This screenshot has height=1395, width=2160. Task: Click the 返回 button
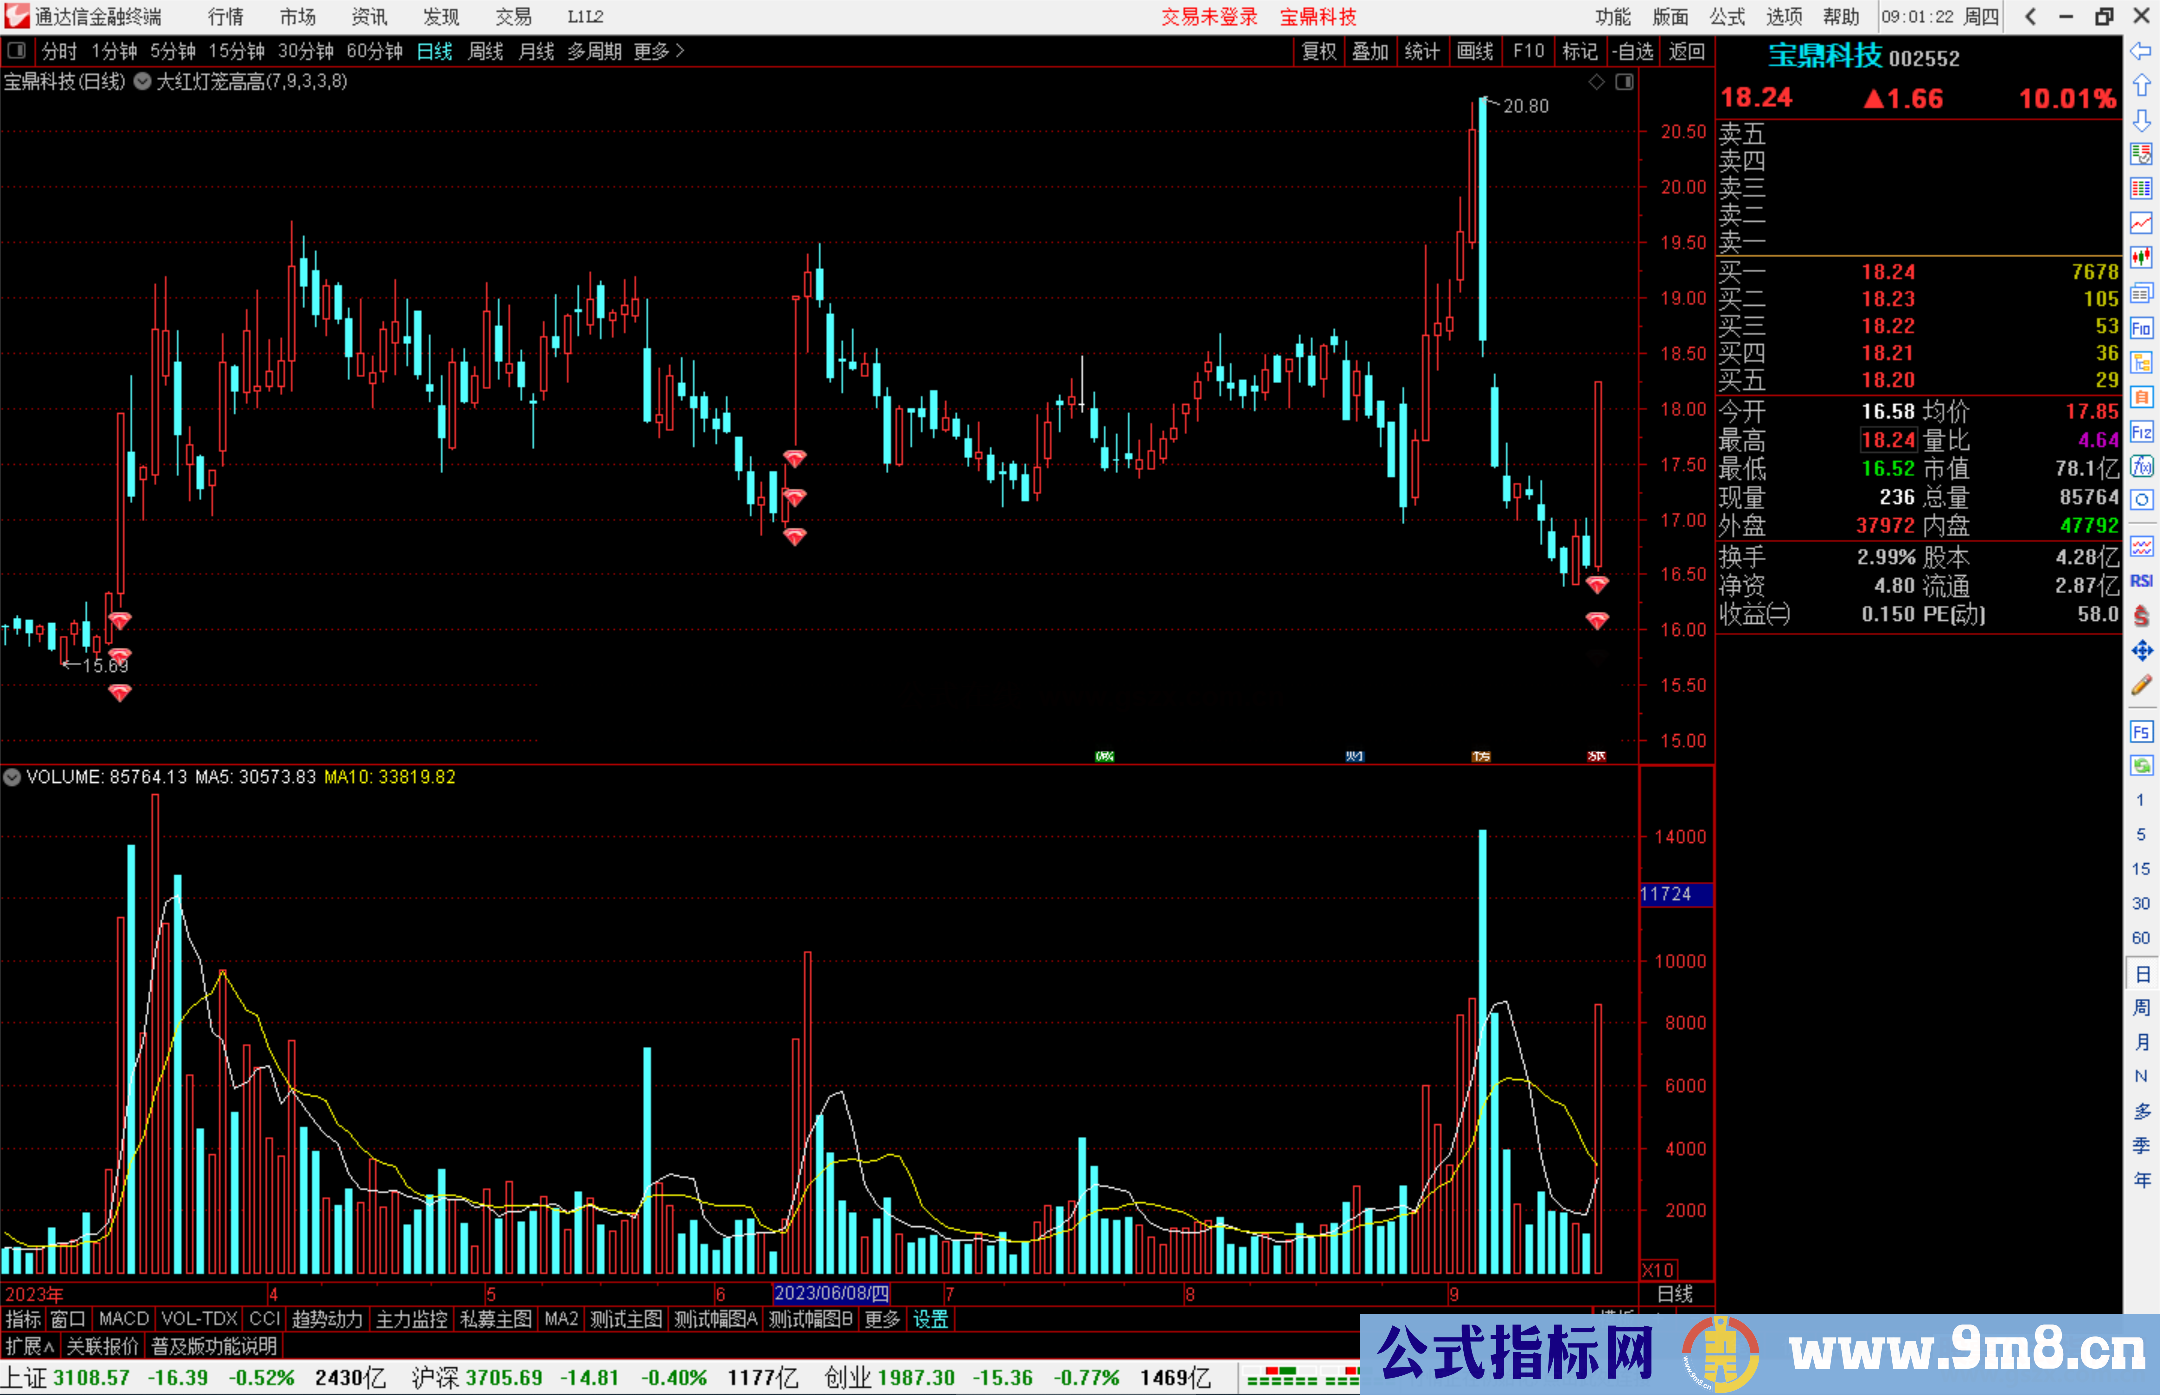[1687, 51]
